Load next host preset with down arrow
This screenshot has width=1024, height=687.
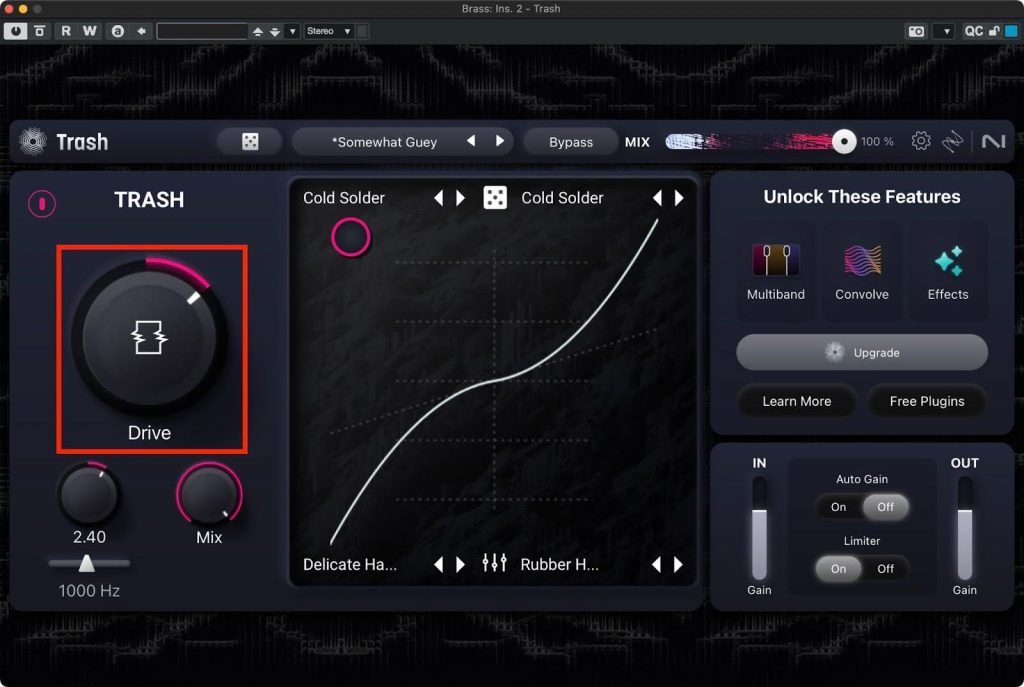[x=275, y=31]
